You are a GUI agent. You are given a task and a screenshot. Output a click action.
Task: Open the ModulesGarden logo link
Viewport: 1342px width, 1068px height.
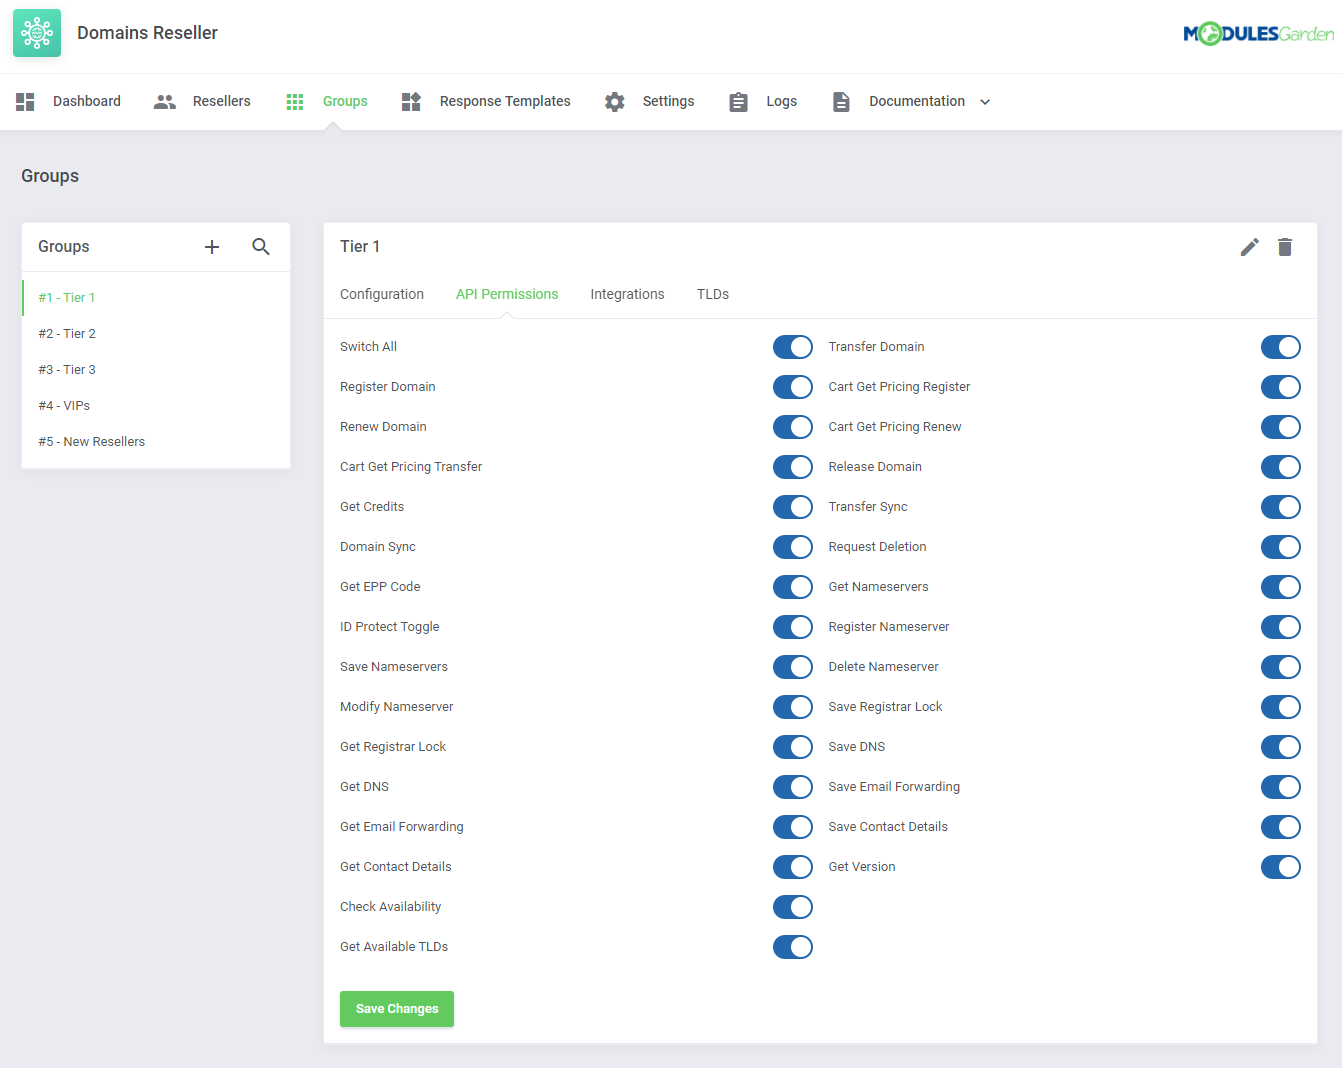coord(1258,34)
